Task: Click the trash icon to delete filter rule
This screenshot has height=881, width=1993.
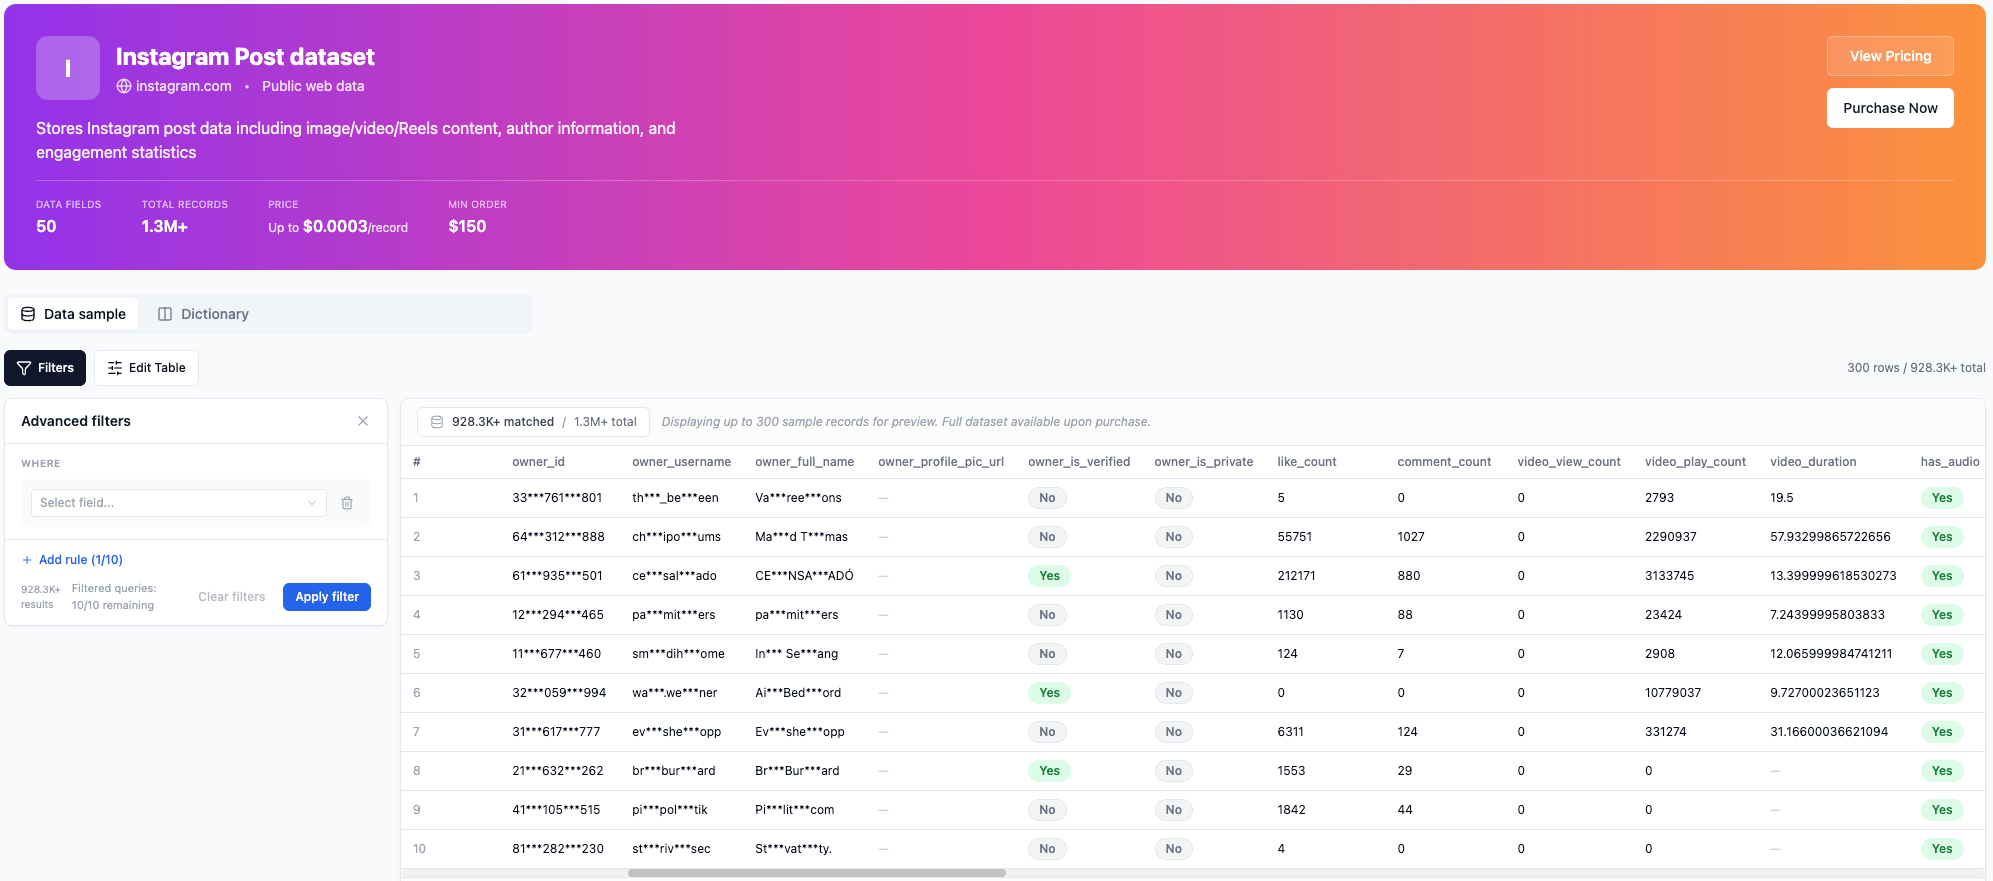Action: (x=347, y=503)
